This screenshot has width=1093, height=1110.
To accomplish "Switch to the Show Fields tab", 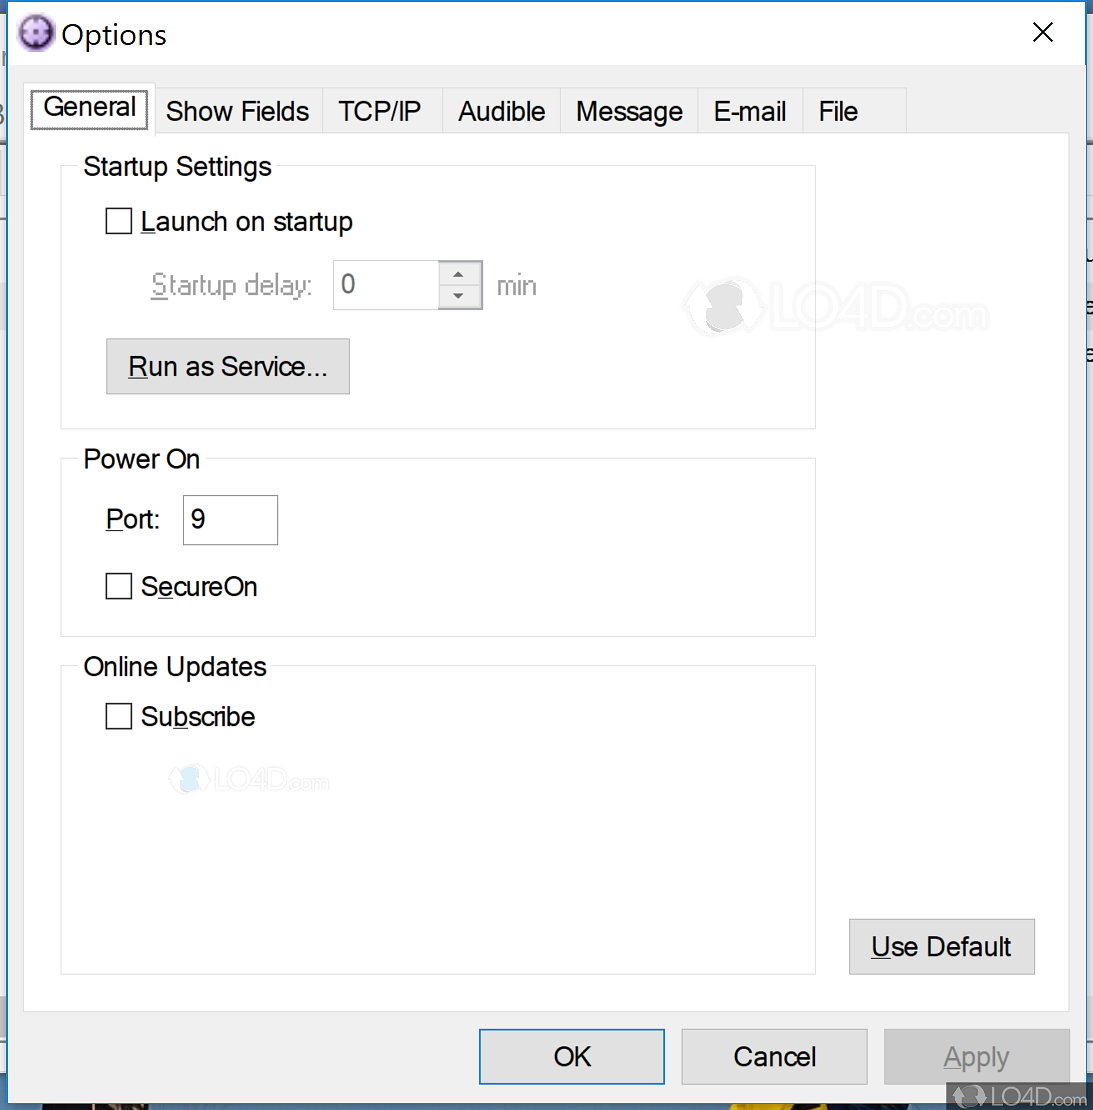I will click(x=237, y=111).
